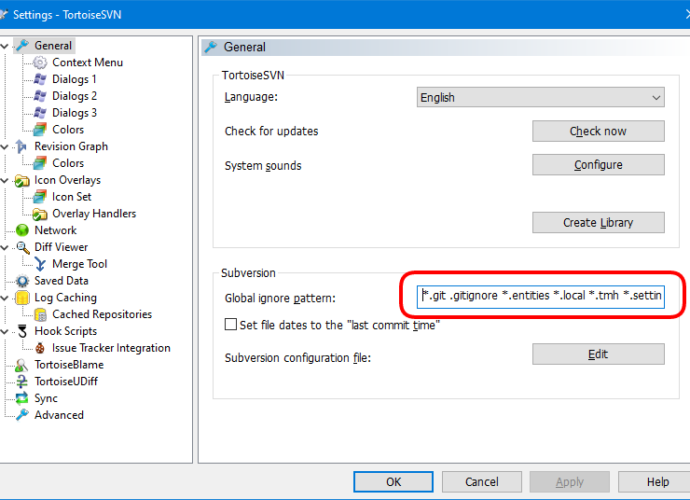The image size is (690, 500).
Task: Click the Create Library button
Action: (x=597, y=222)
